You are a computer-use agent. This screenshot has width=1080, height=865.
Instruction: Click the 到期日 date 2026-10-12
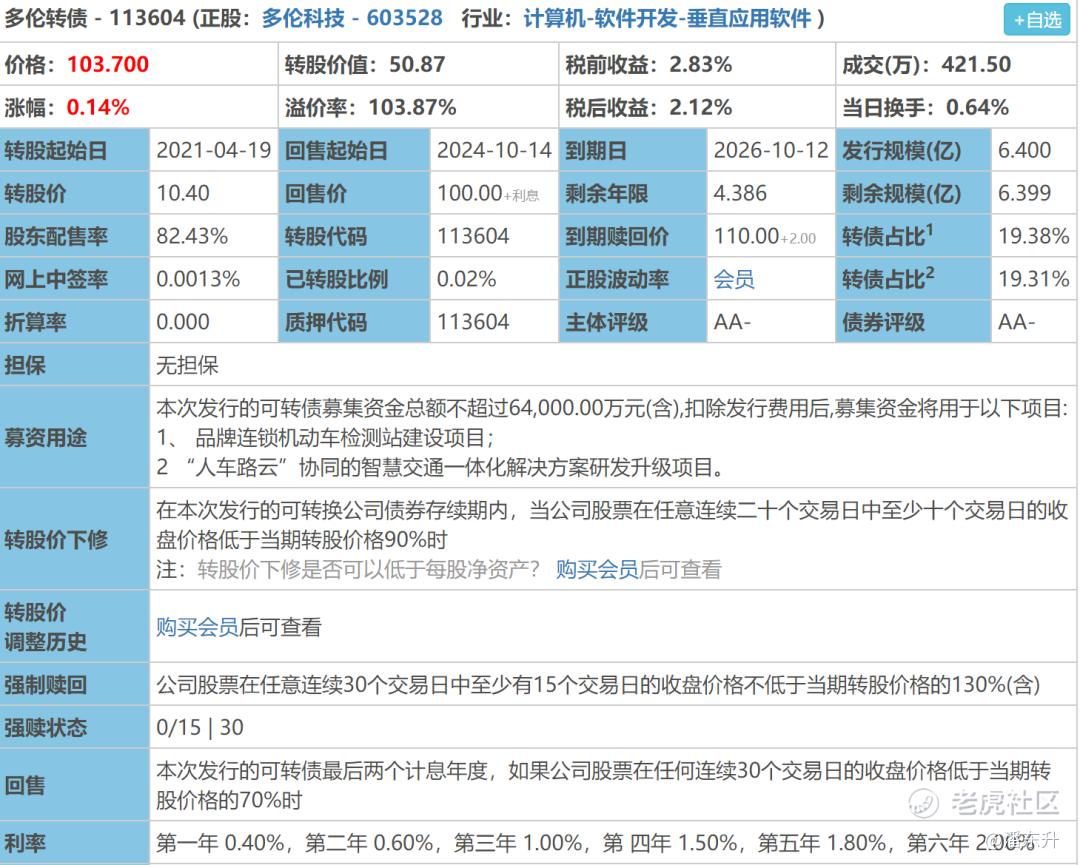pos(771,150)
